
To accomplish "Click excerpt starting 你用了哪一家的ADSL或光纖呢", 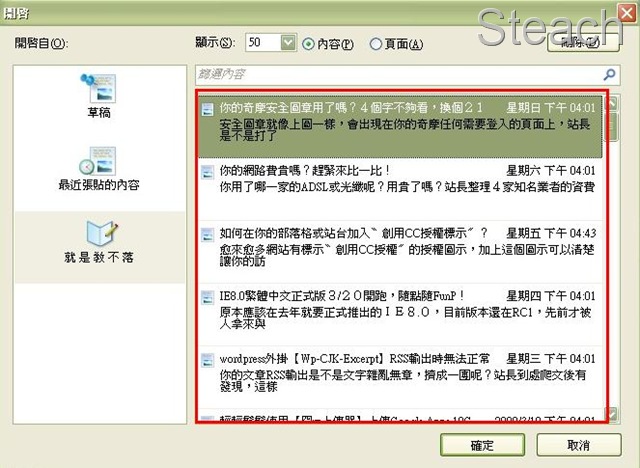I will tap(407, 187).
